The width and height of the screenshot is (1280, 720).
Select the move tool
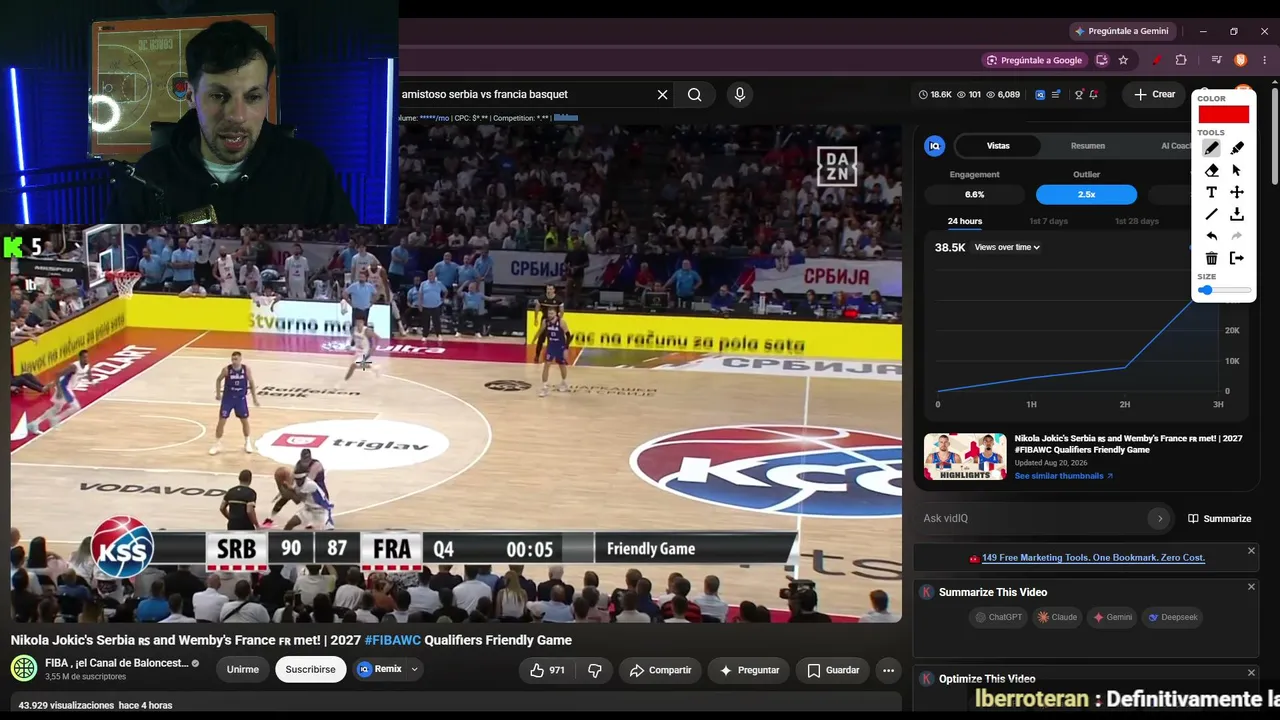click(1237, 192)
